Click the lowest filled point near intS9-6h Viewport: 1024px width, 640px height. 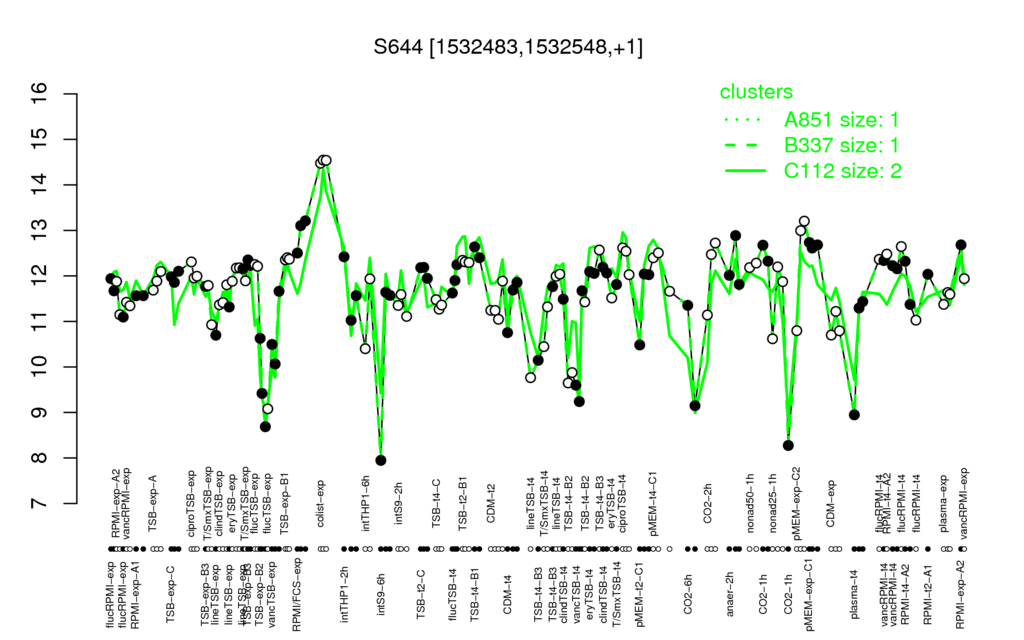pos(381,460)
